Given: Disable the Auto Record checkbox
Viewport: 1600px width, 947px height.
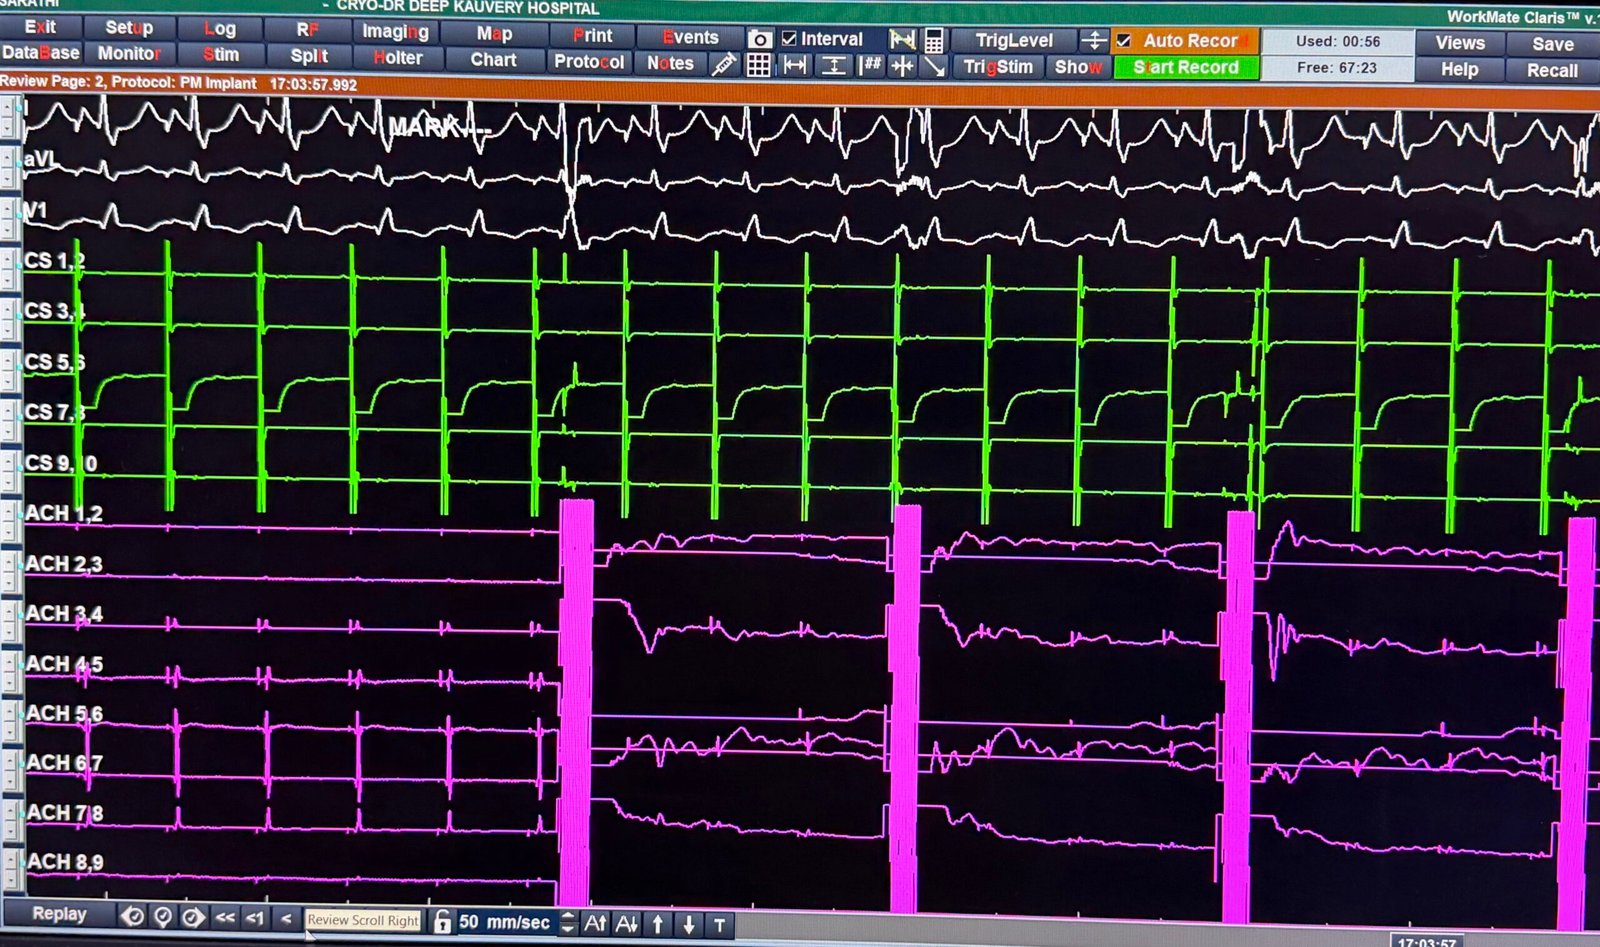Looking at the screenshot, I should tap(1124, 41).
